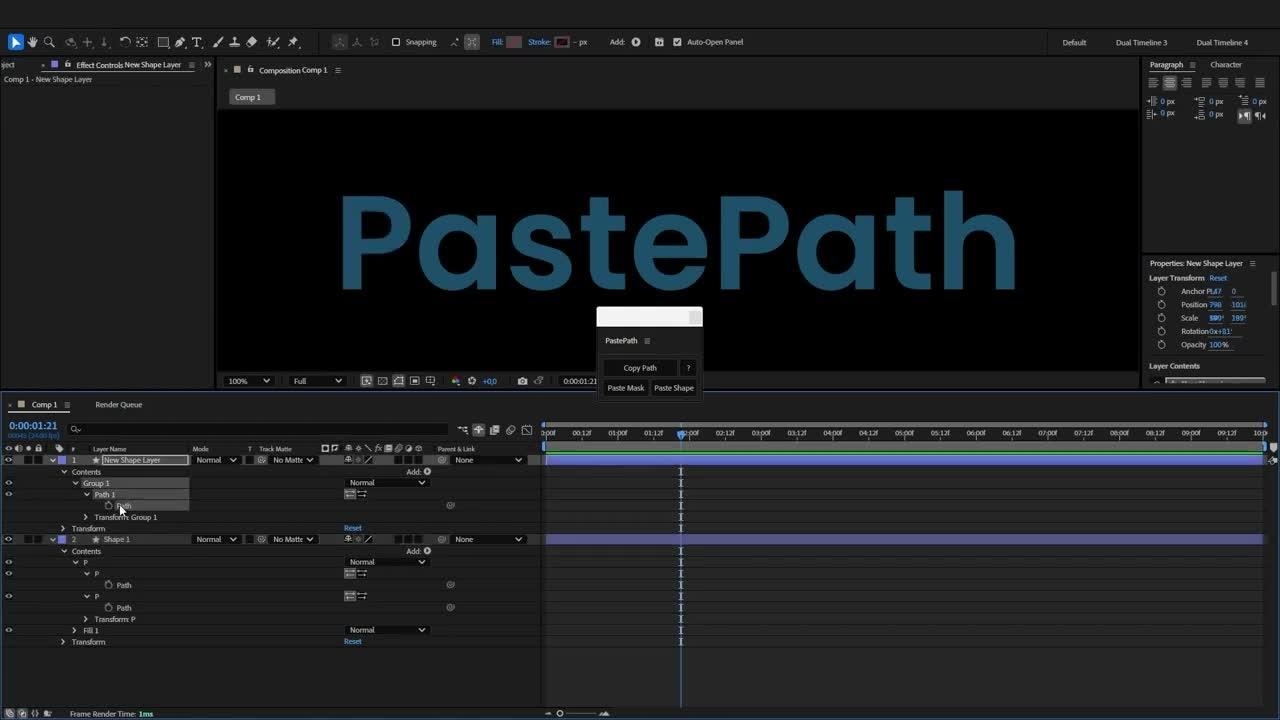Pick the Type tool

(197, 42)
